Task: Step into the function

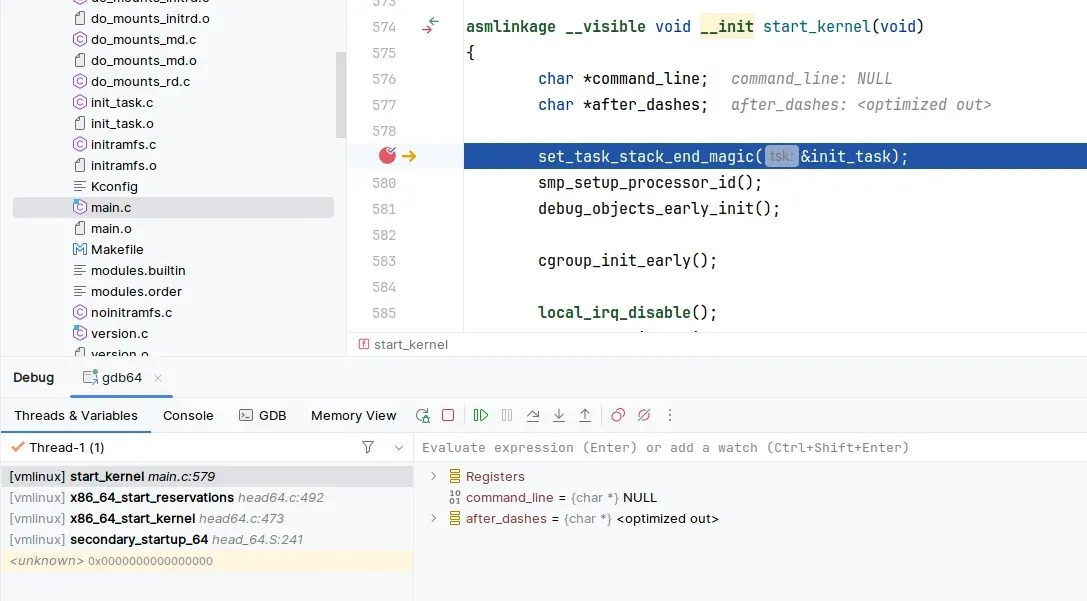Action: 559,415
